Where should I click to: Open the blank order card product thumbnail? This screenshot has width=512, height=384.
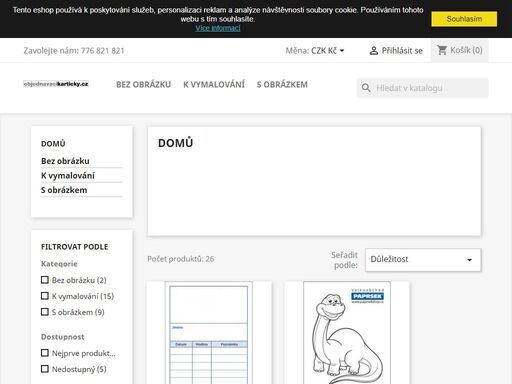[209, 333]
